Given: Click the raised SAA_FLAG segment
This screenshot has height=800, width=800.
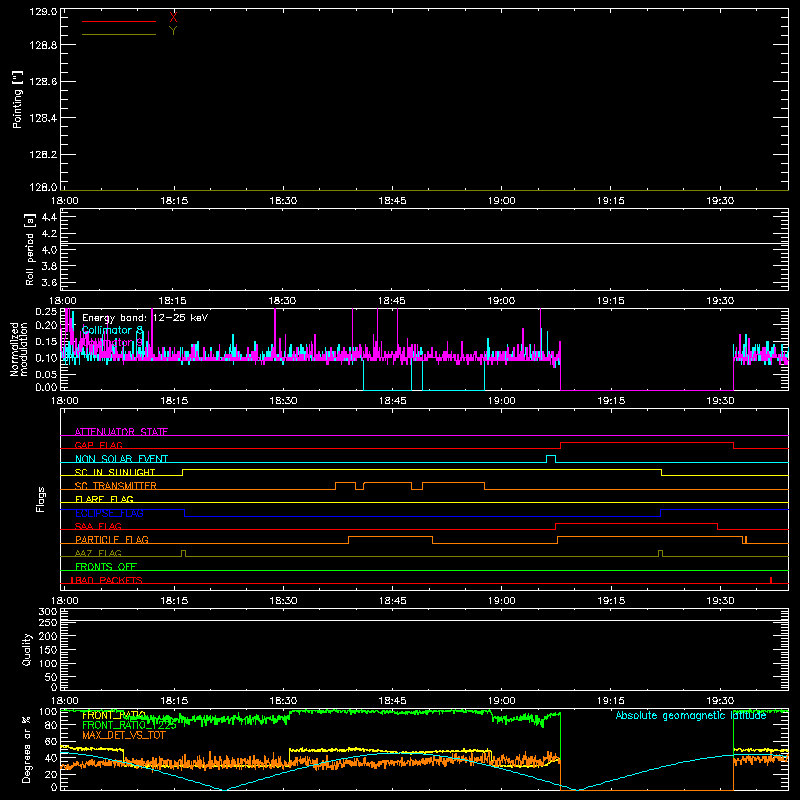Looking at the screenshot, I should (x=637, y=523).
